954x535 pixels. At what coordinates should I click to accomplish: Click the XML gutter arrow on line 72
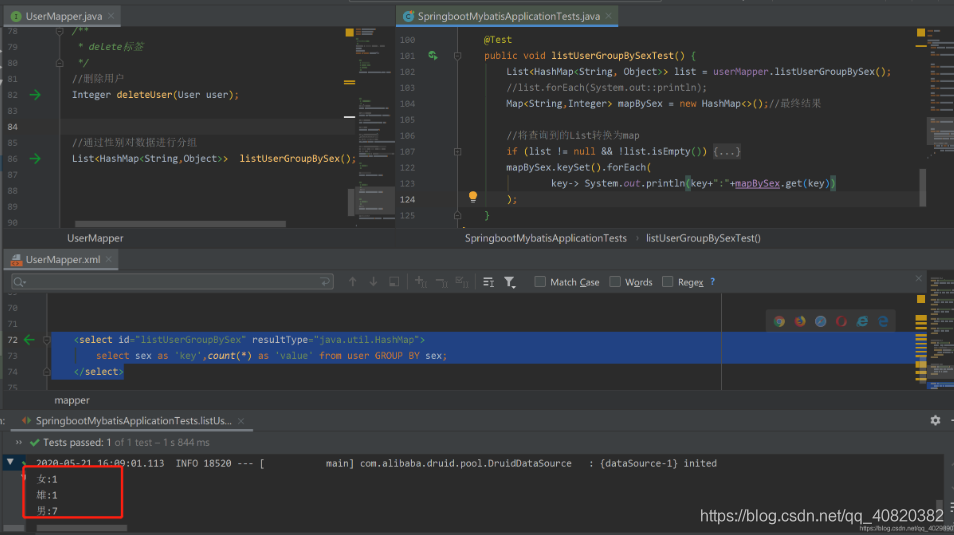click(x=29, y=340)
